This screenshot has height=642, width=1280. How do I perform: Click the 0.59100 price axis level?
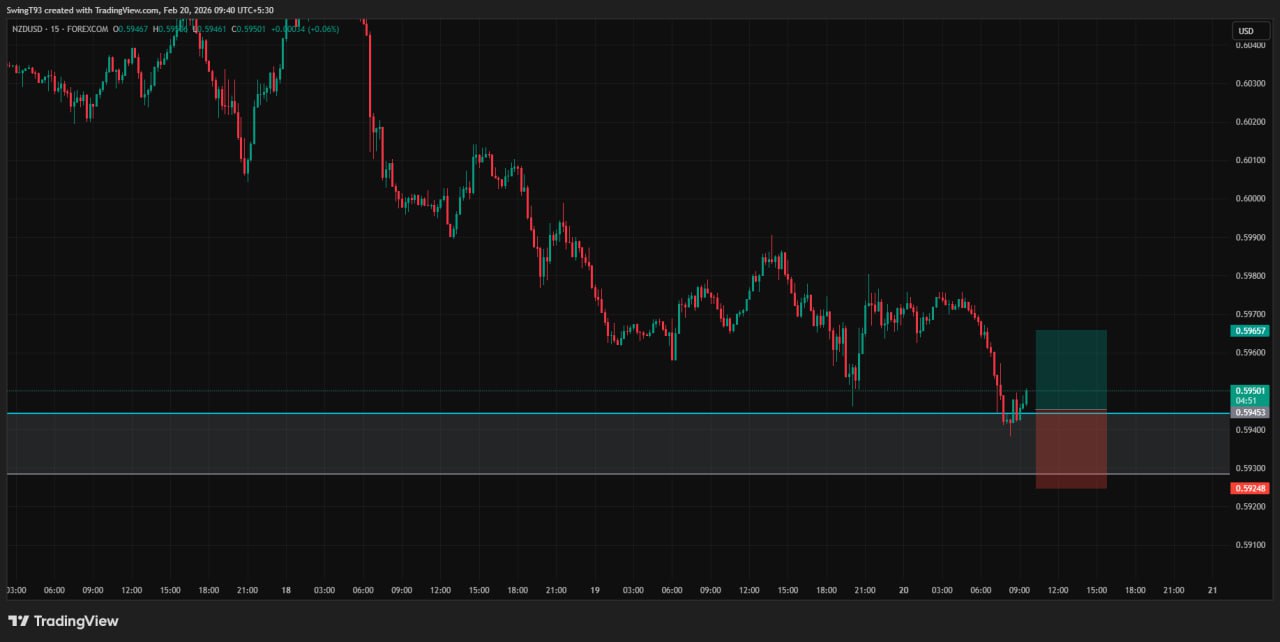coord(1251,545)
